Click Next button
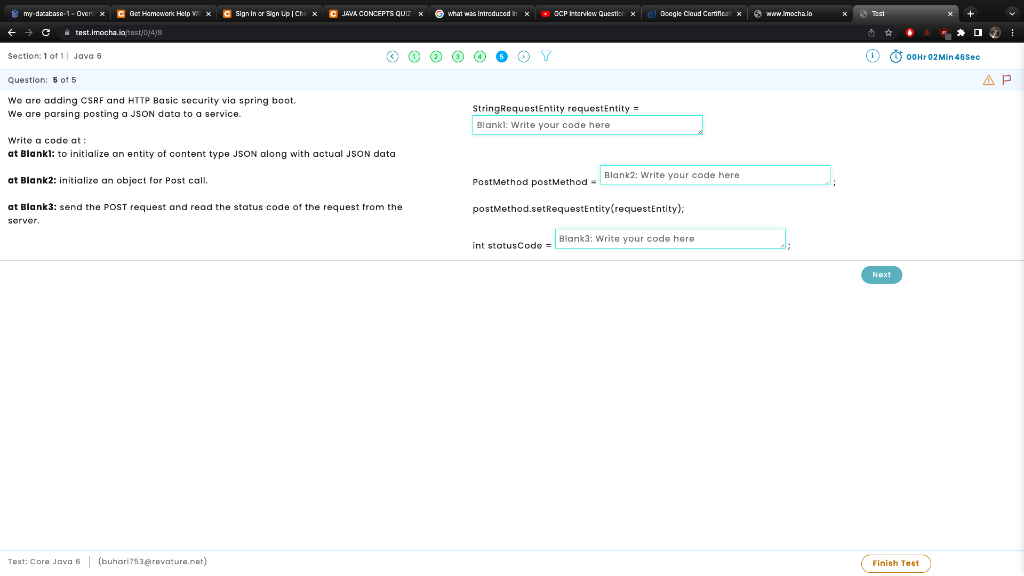 tap(881, 275)
